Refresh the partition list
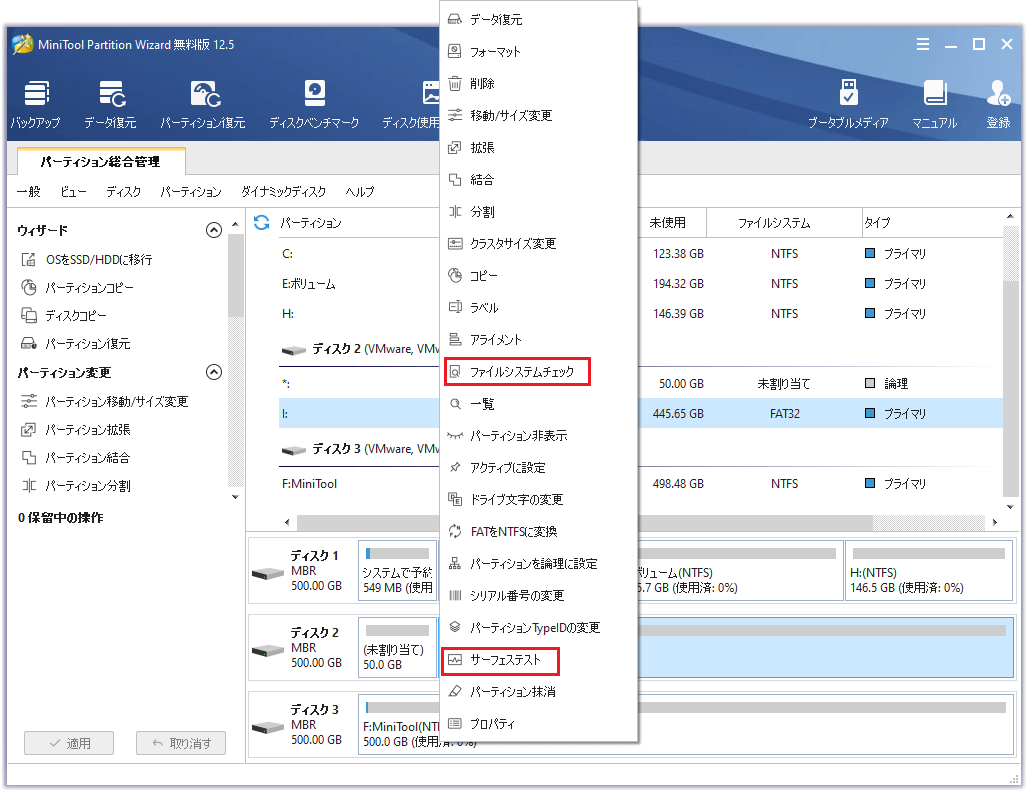 [262, 223]
